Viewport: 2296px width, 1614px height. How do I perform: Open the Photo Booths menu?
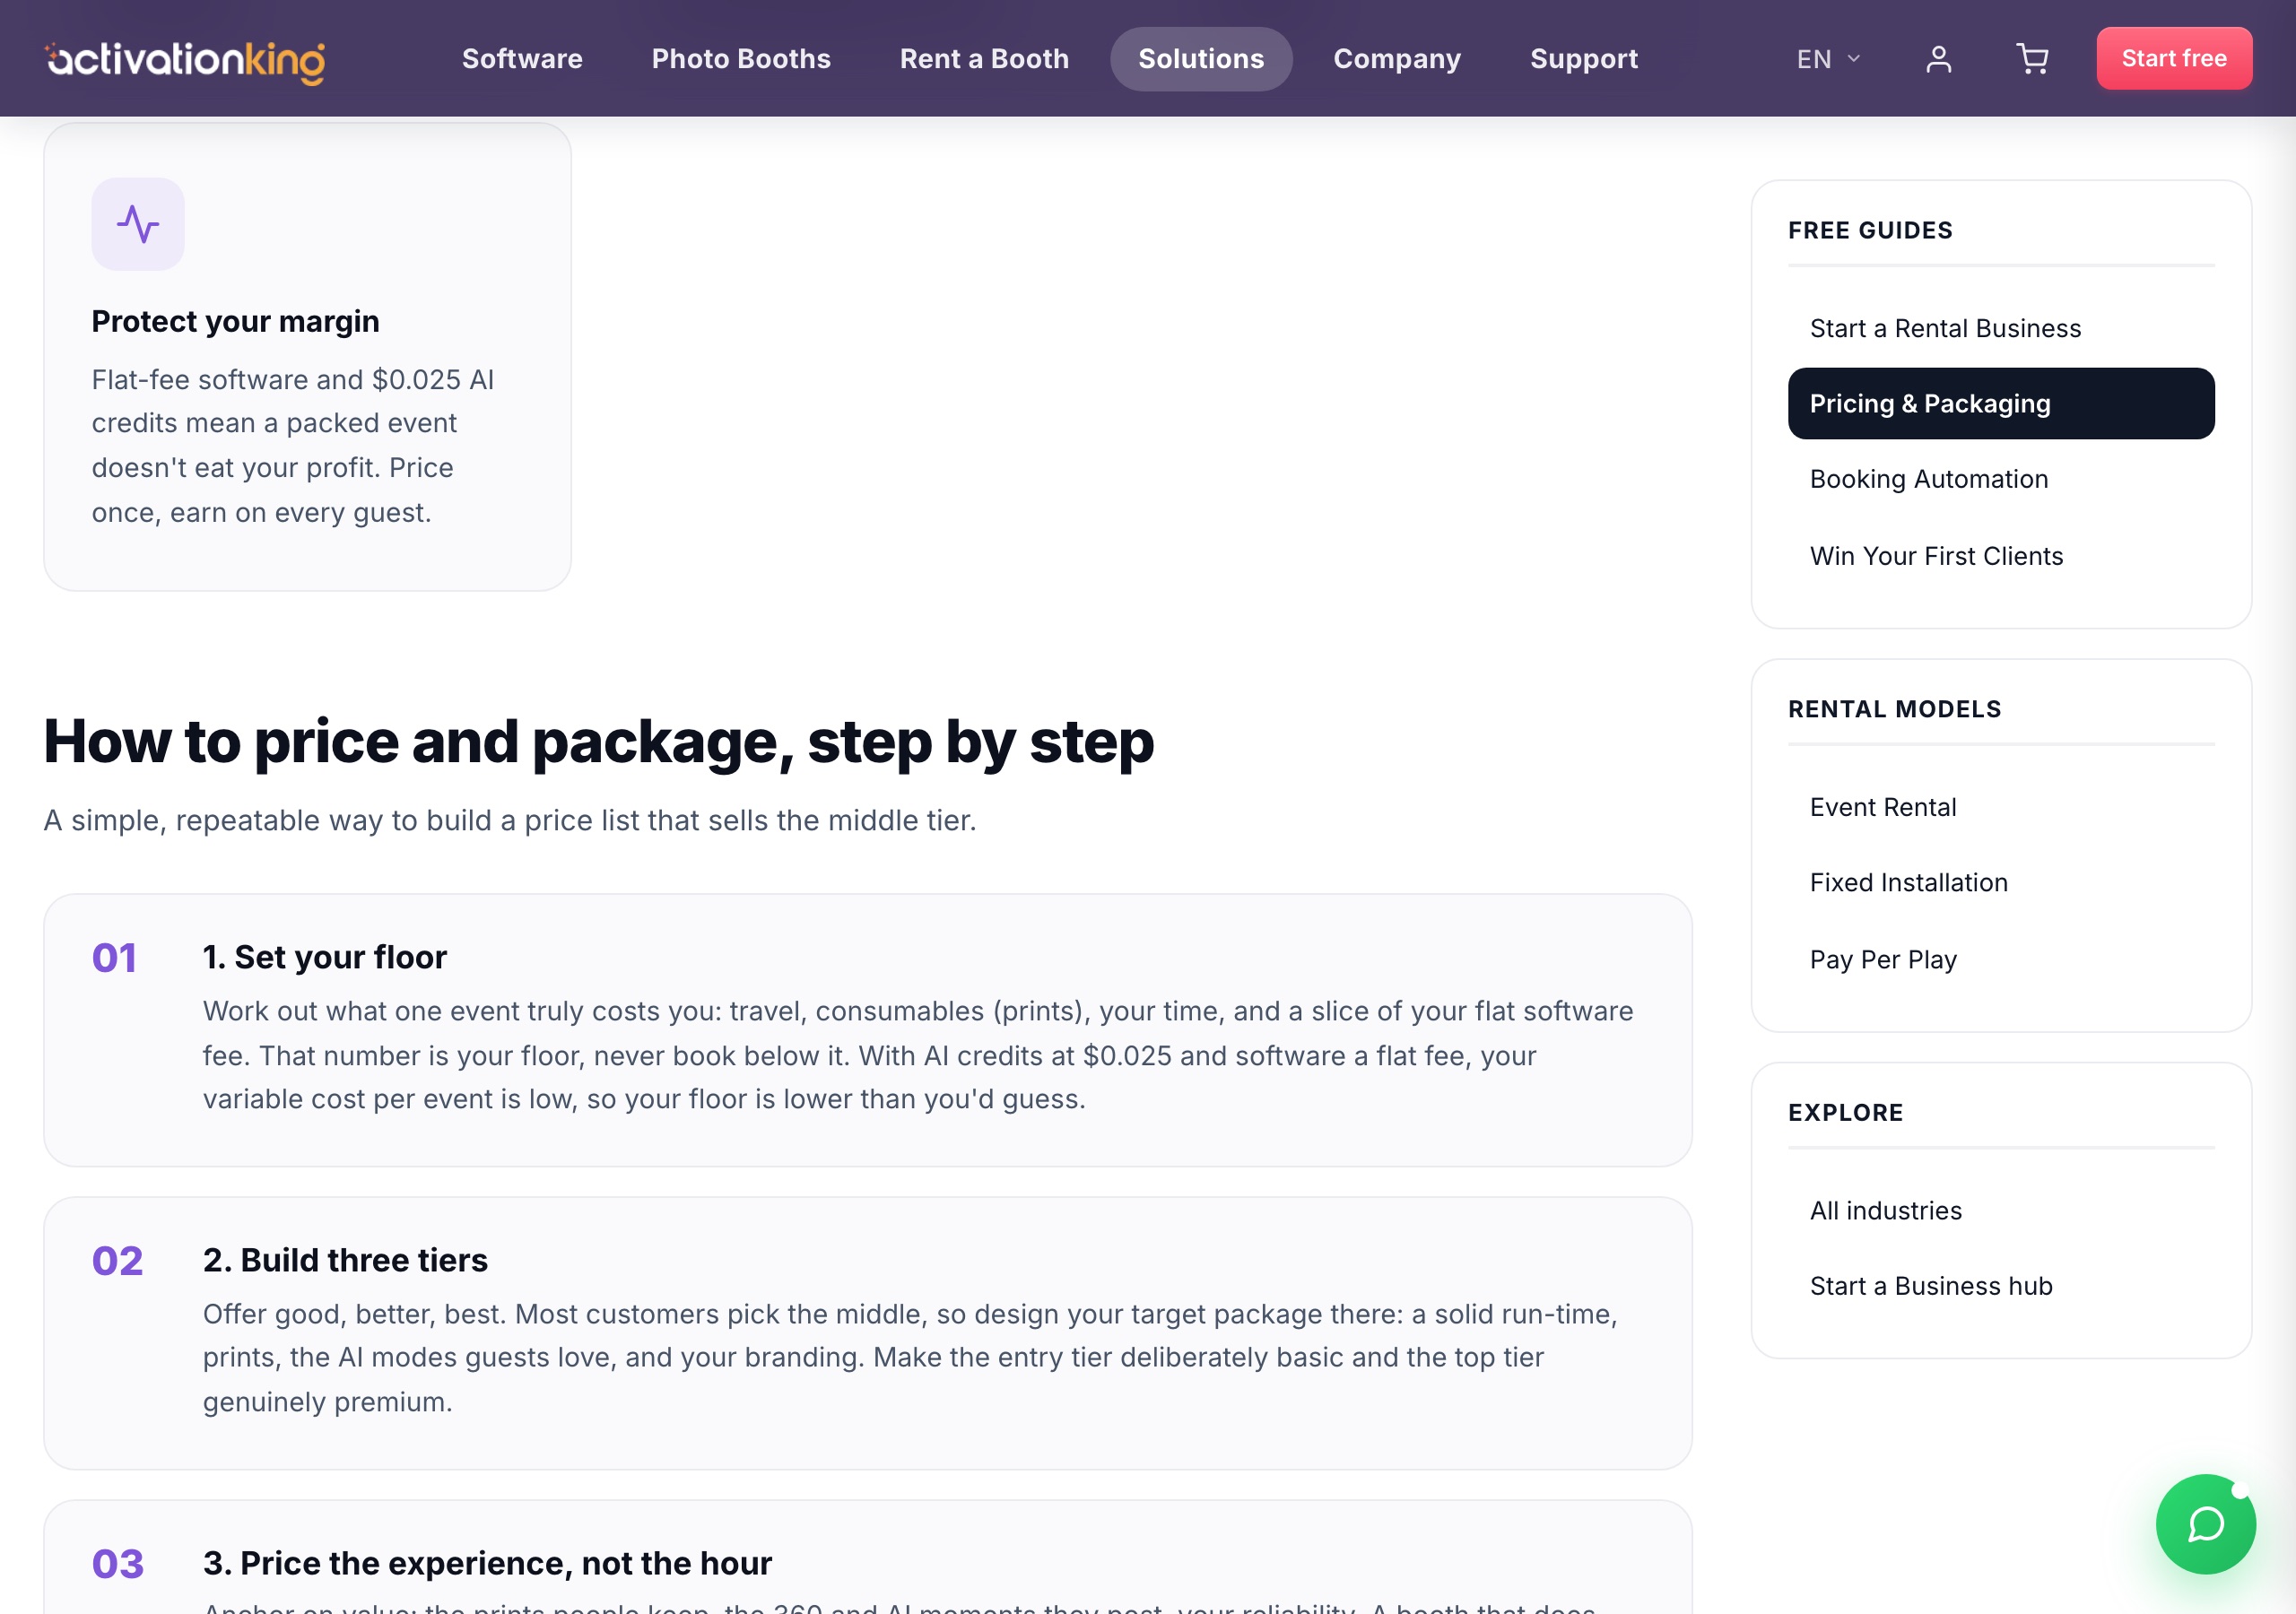[x=741, y=59]
